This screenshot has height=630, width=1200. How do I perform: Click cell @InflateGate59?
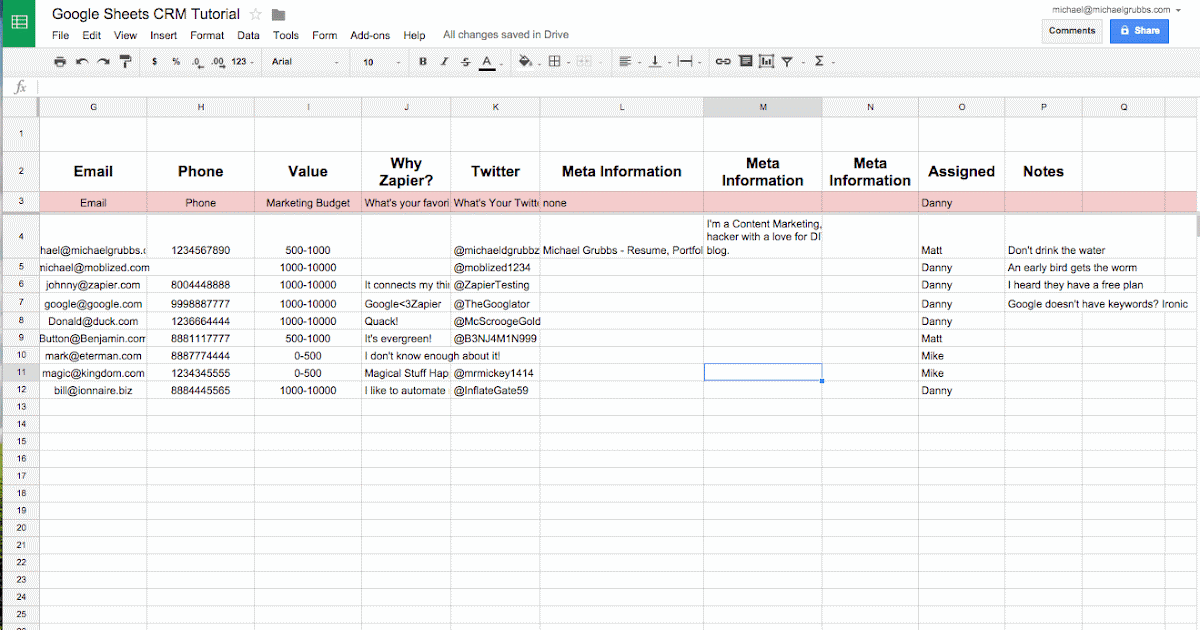coord(496,390)
